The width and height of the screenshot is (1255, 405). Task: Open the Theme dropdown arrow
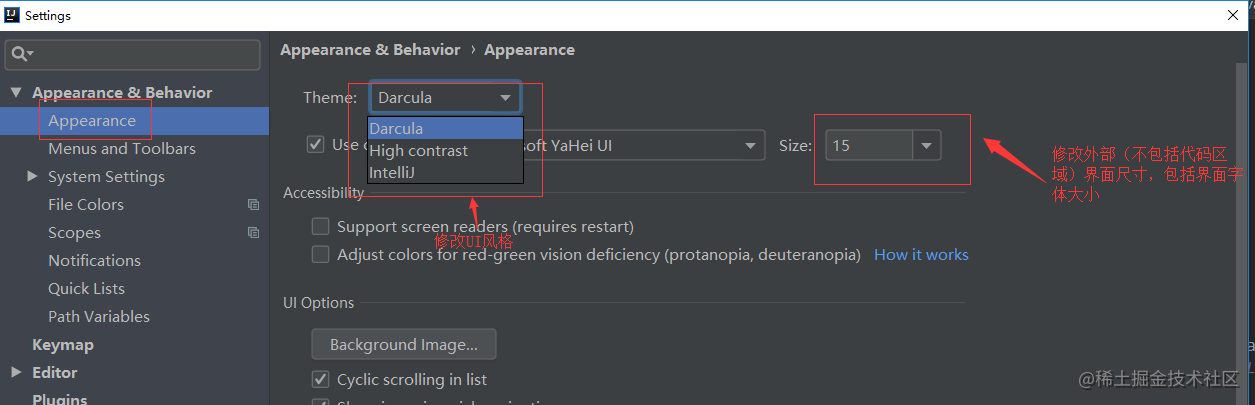pos(505,98)
